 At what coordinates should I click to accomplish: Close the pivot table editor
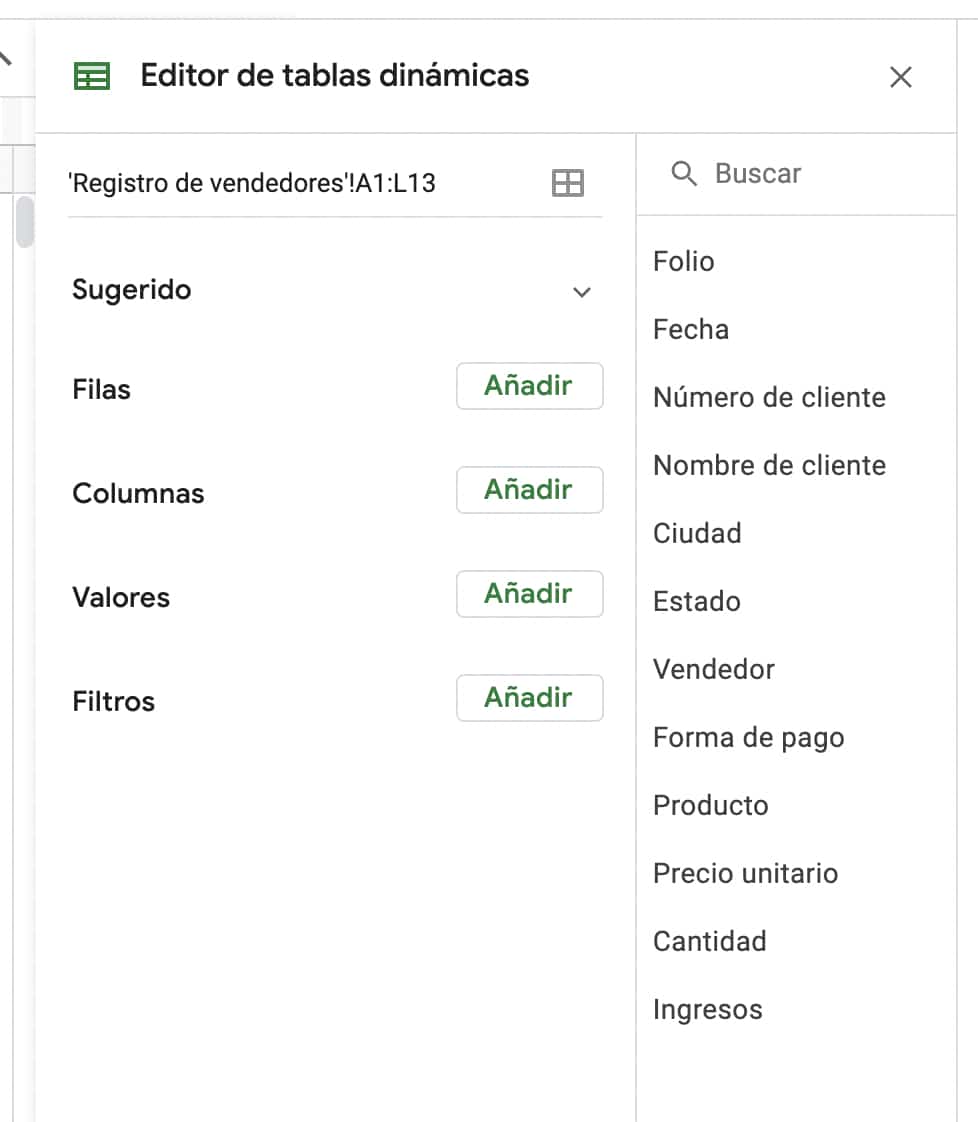tap(901, 77)
